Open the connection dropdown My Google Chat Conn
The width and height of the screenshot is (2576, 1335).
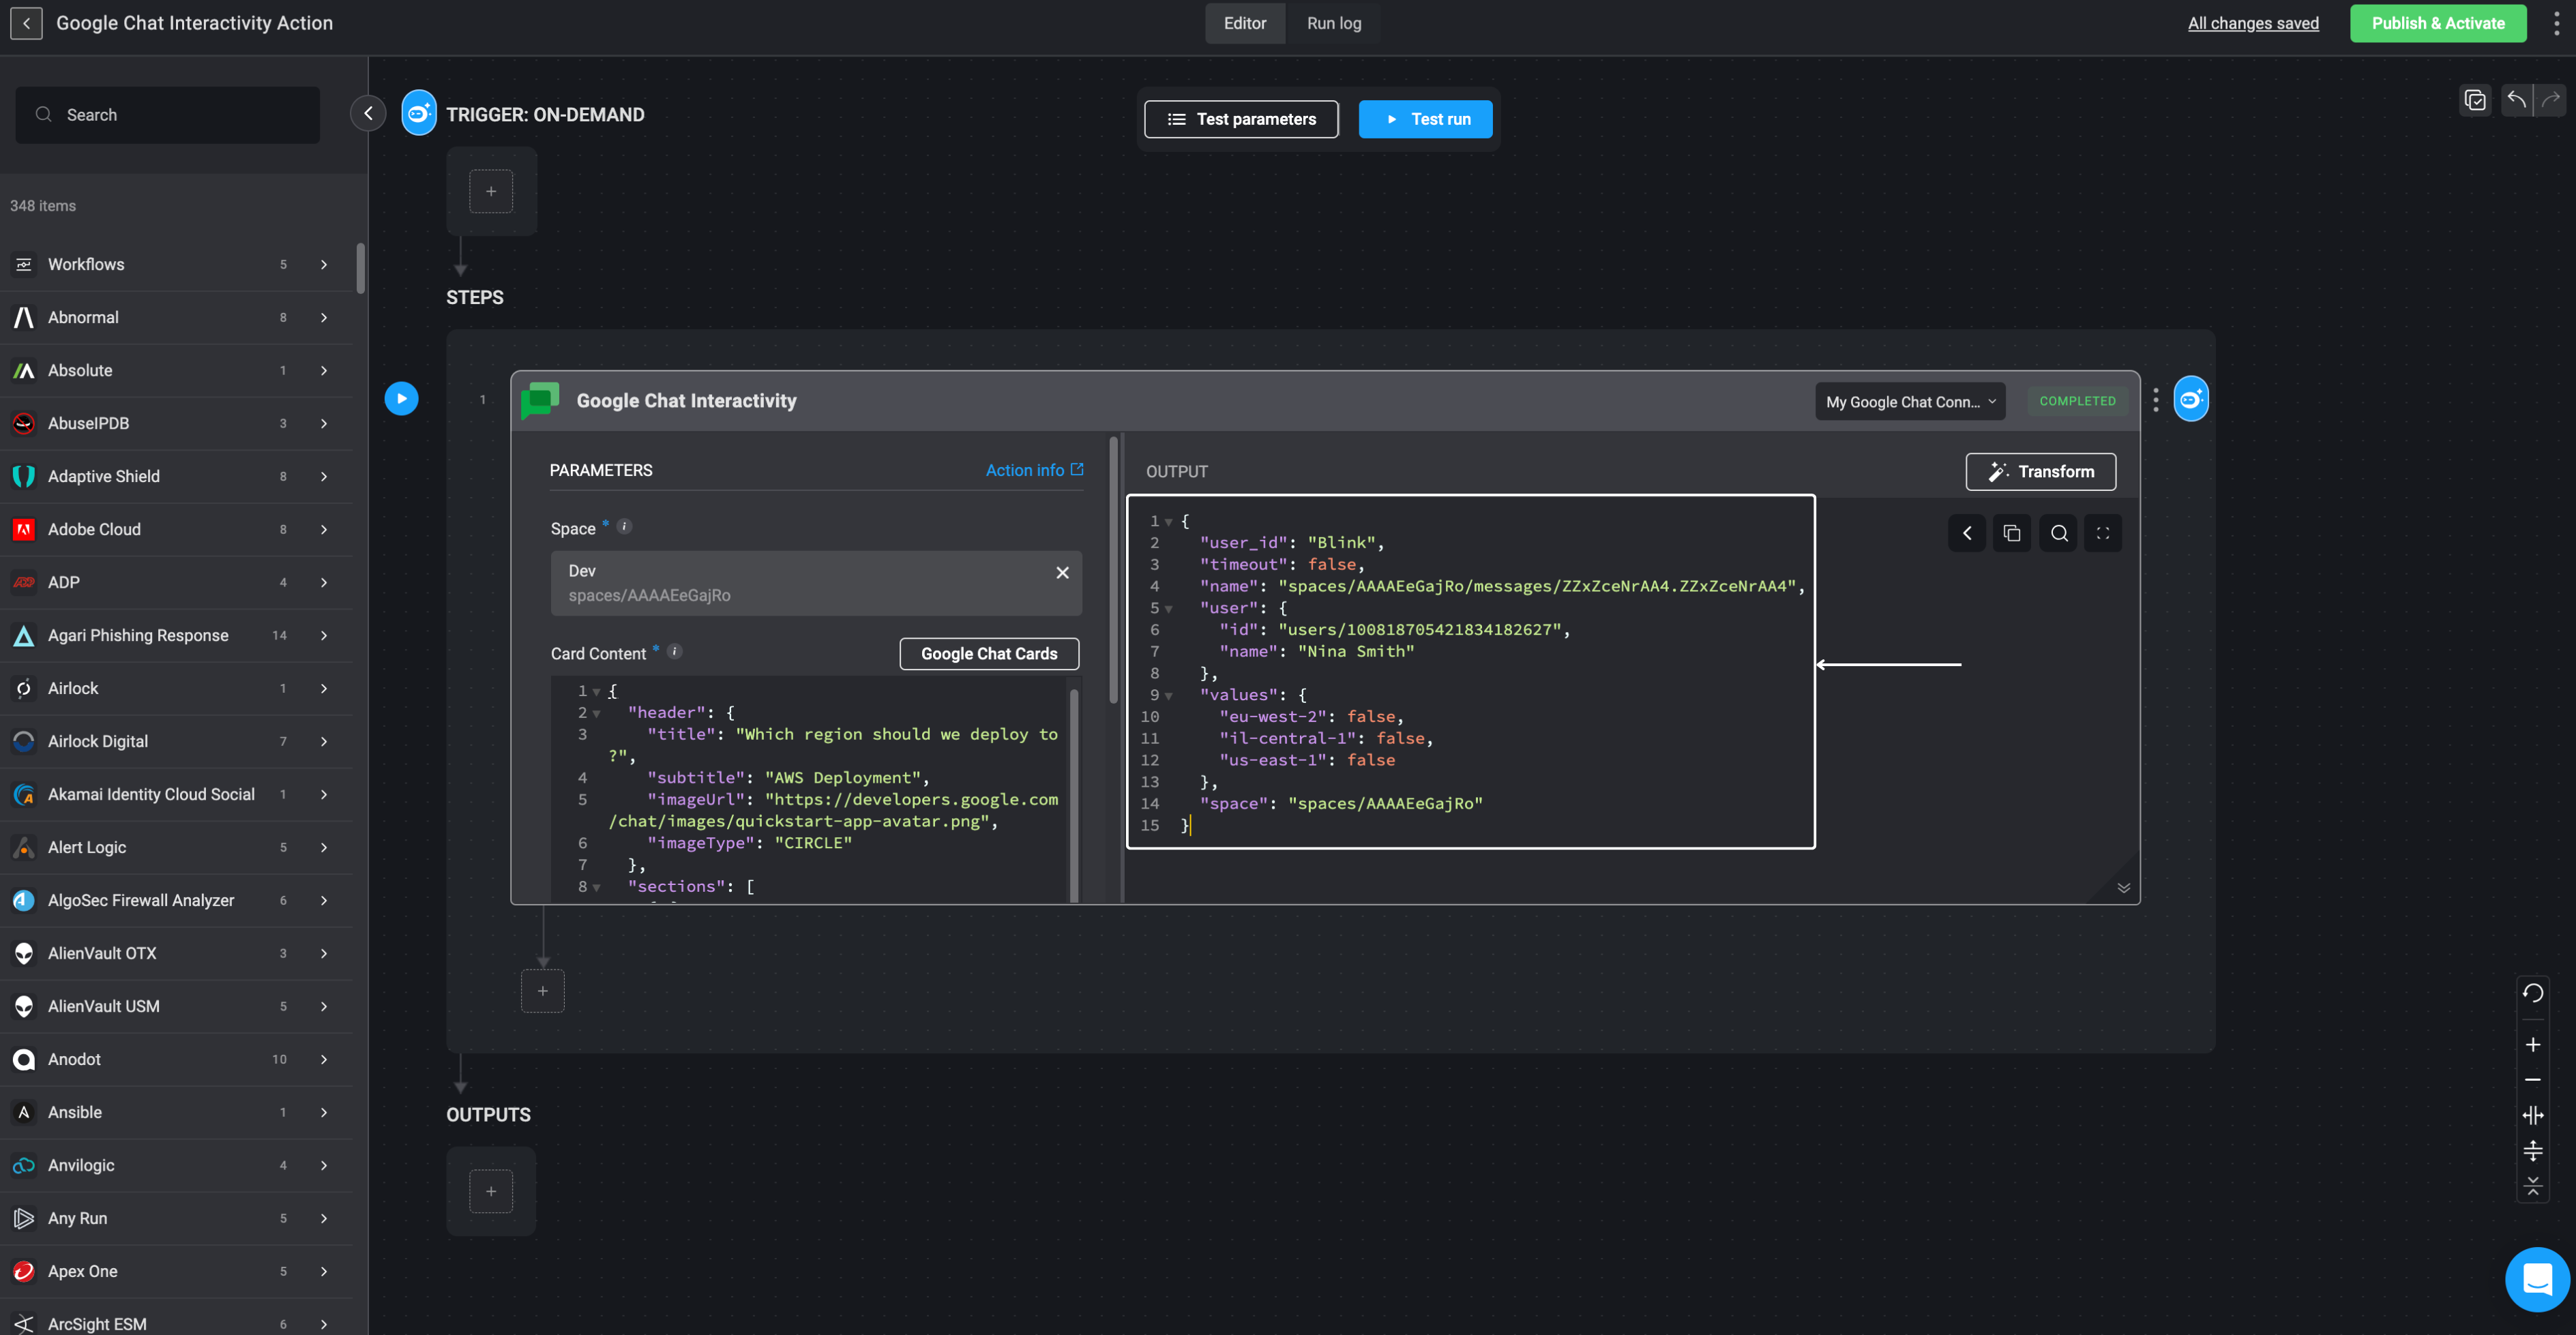[x=1910, y=401]
